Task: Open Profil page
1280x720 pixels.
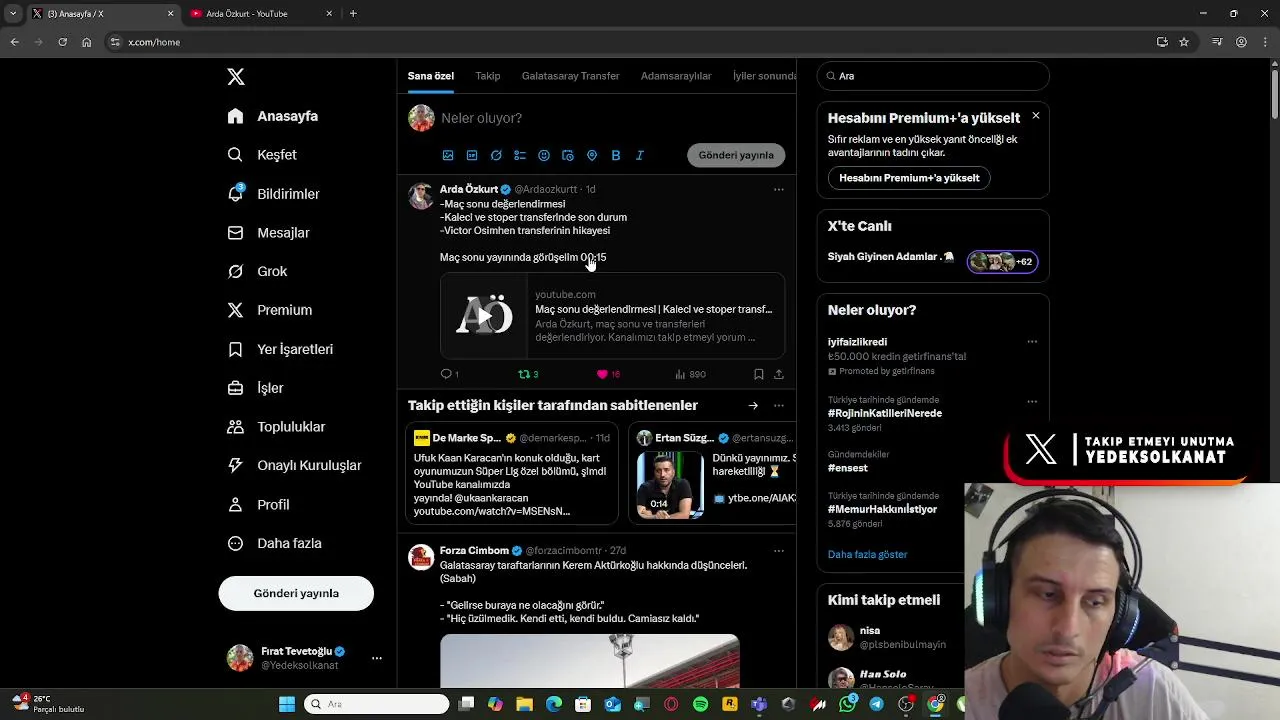Action: point(259,505)
